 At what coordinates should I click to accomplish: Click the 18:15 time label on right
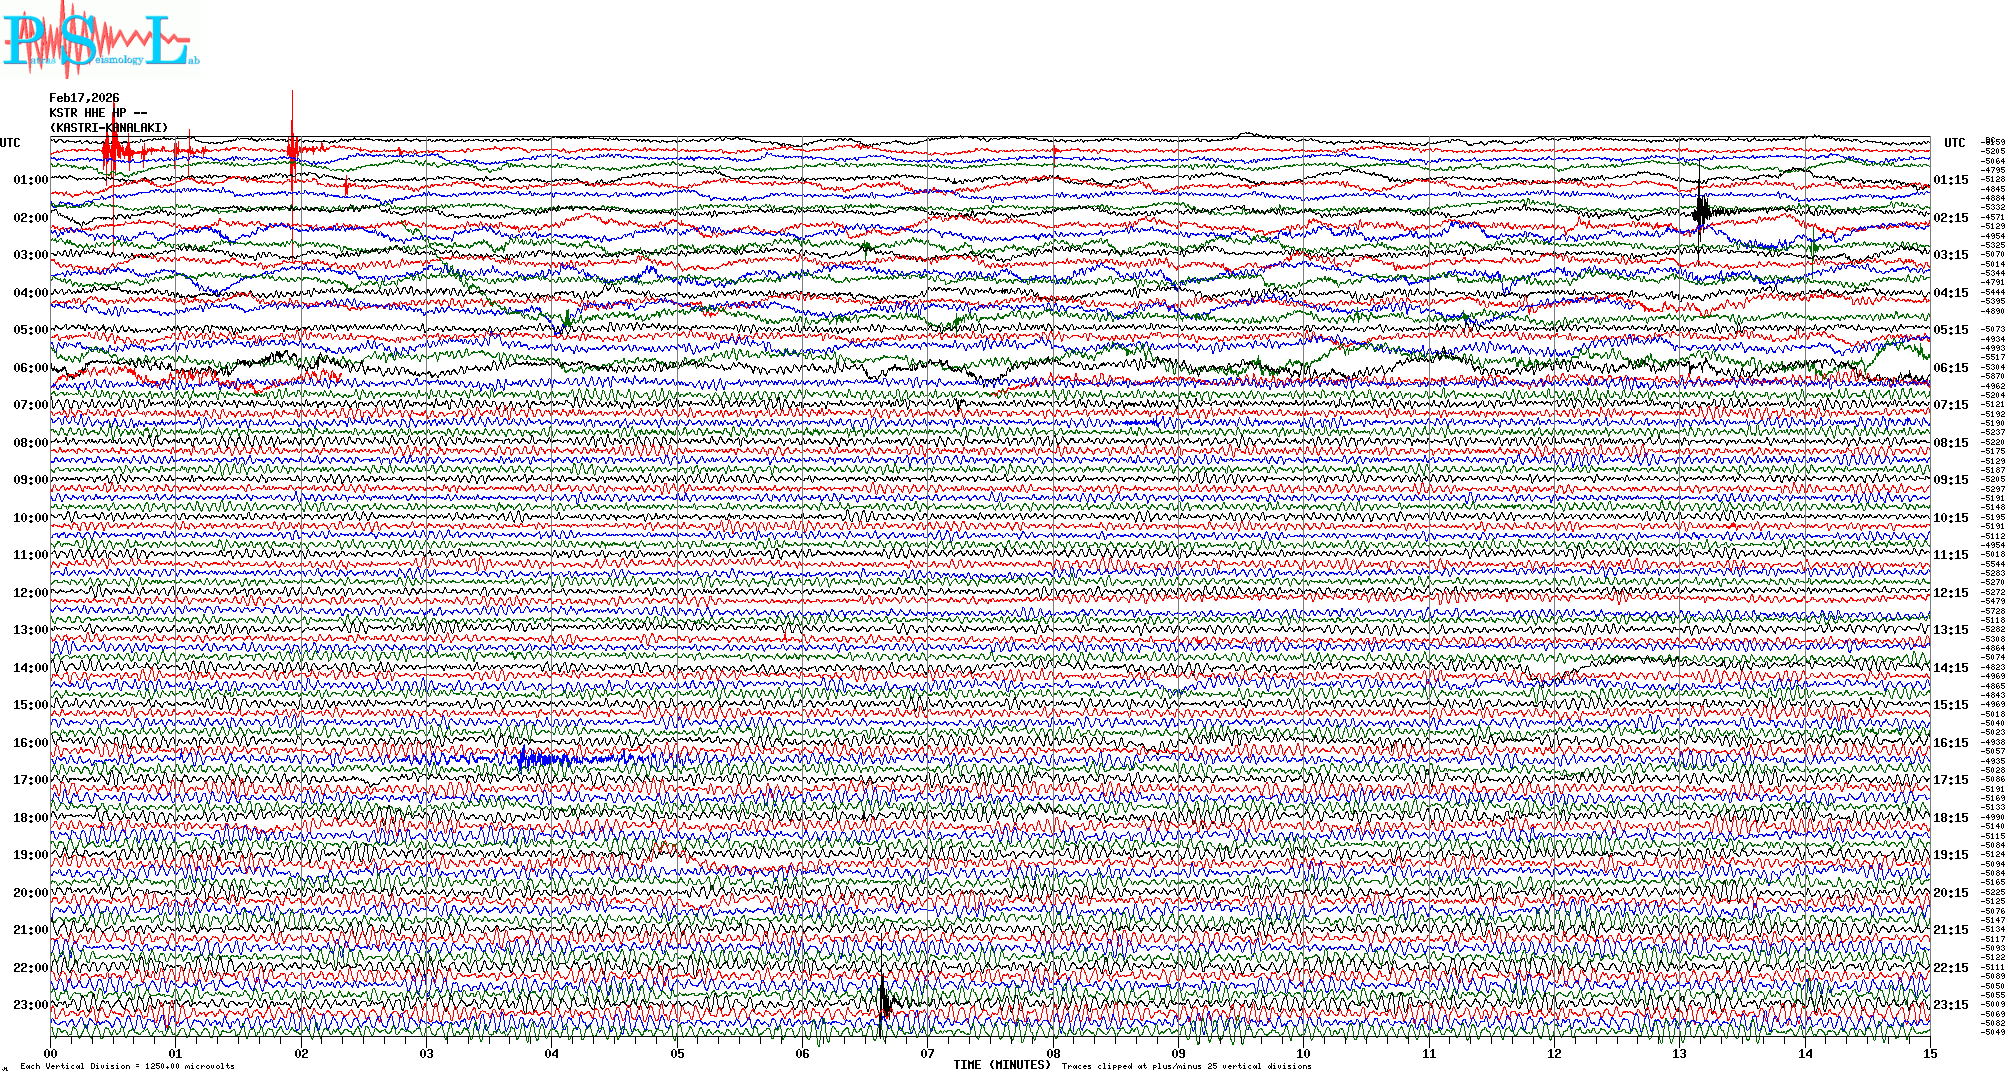click(x=1950, y=818)
